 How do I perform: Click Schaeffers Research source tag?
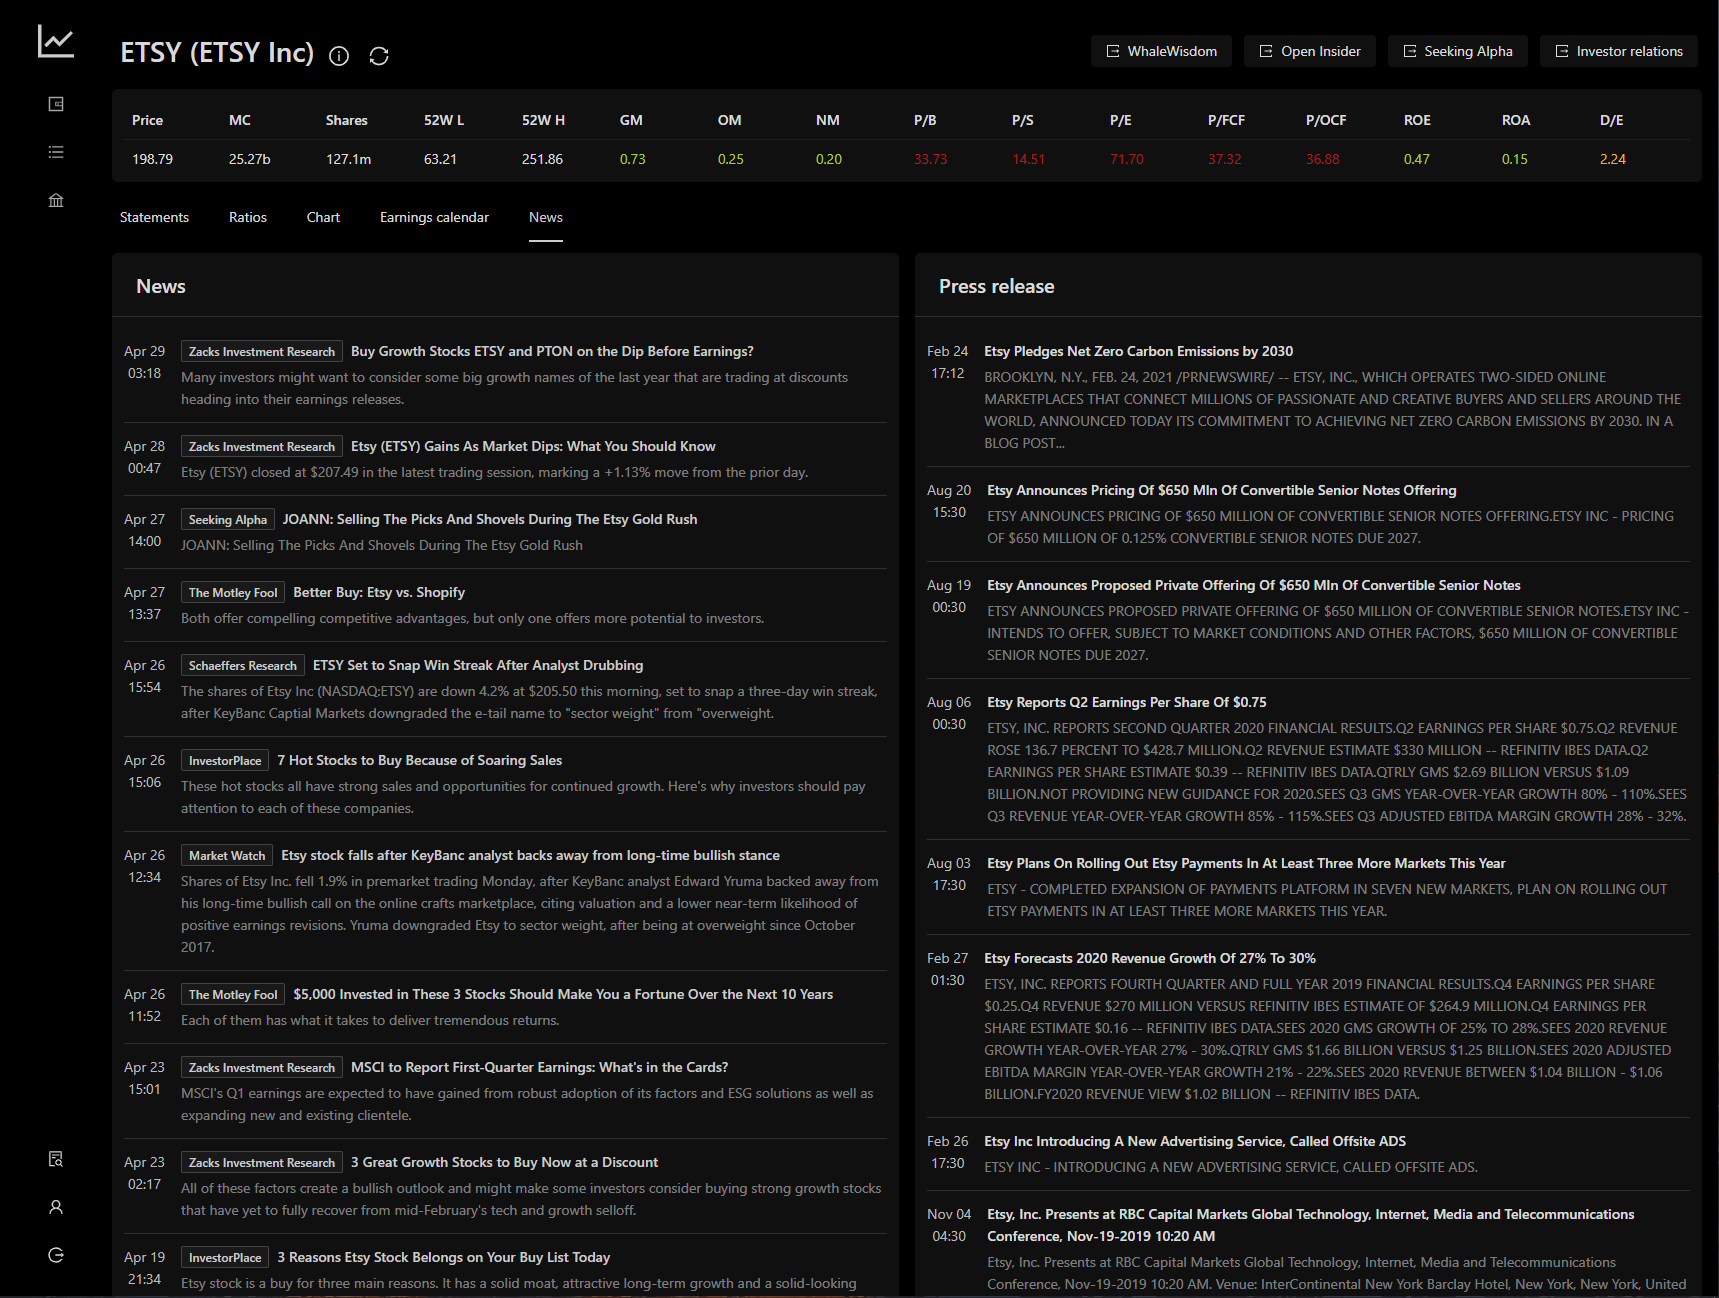point(243,666)
